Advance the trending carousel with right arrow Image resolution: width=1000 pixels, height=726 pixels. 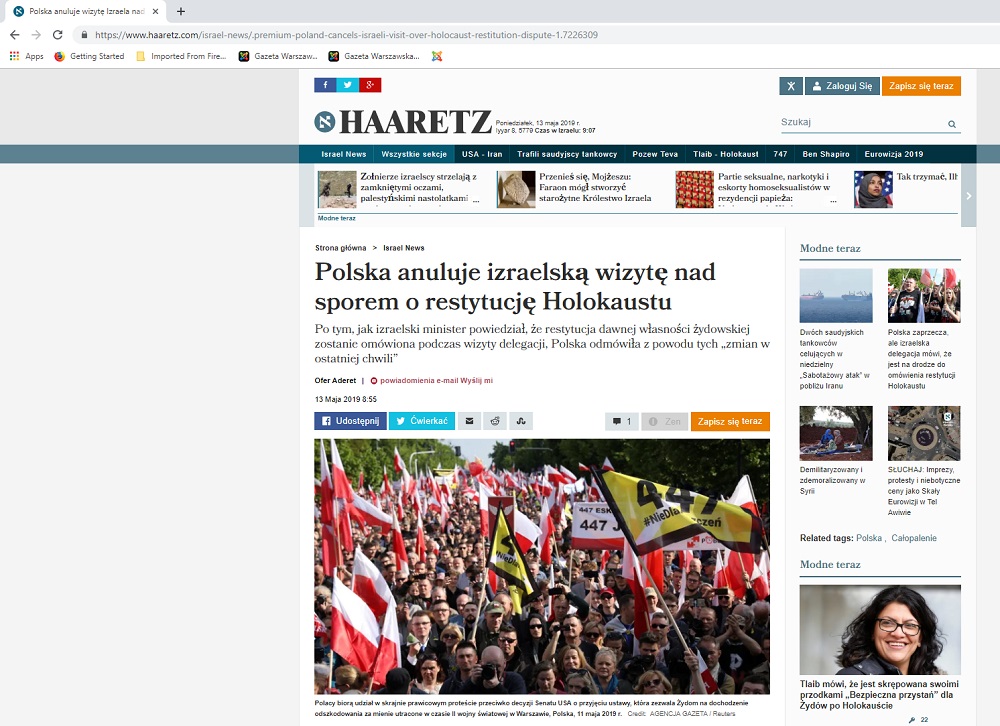[967, 196]
